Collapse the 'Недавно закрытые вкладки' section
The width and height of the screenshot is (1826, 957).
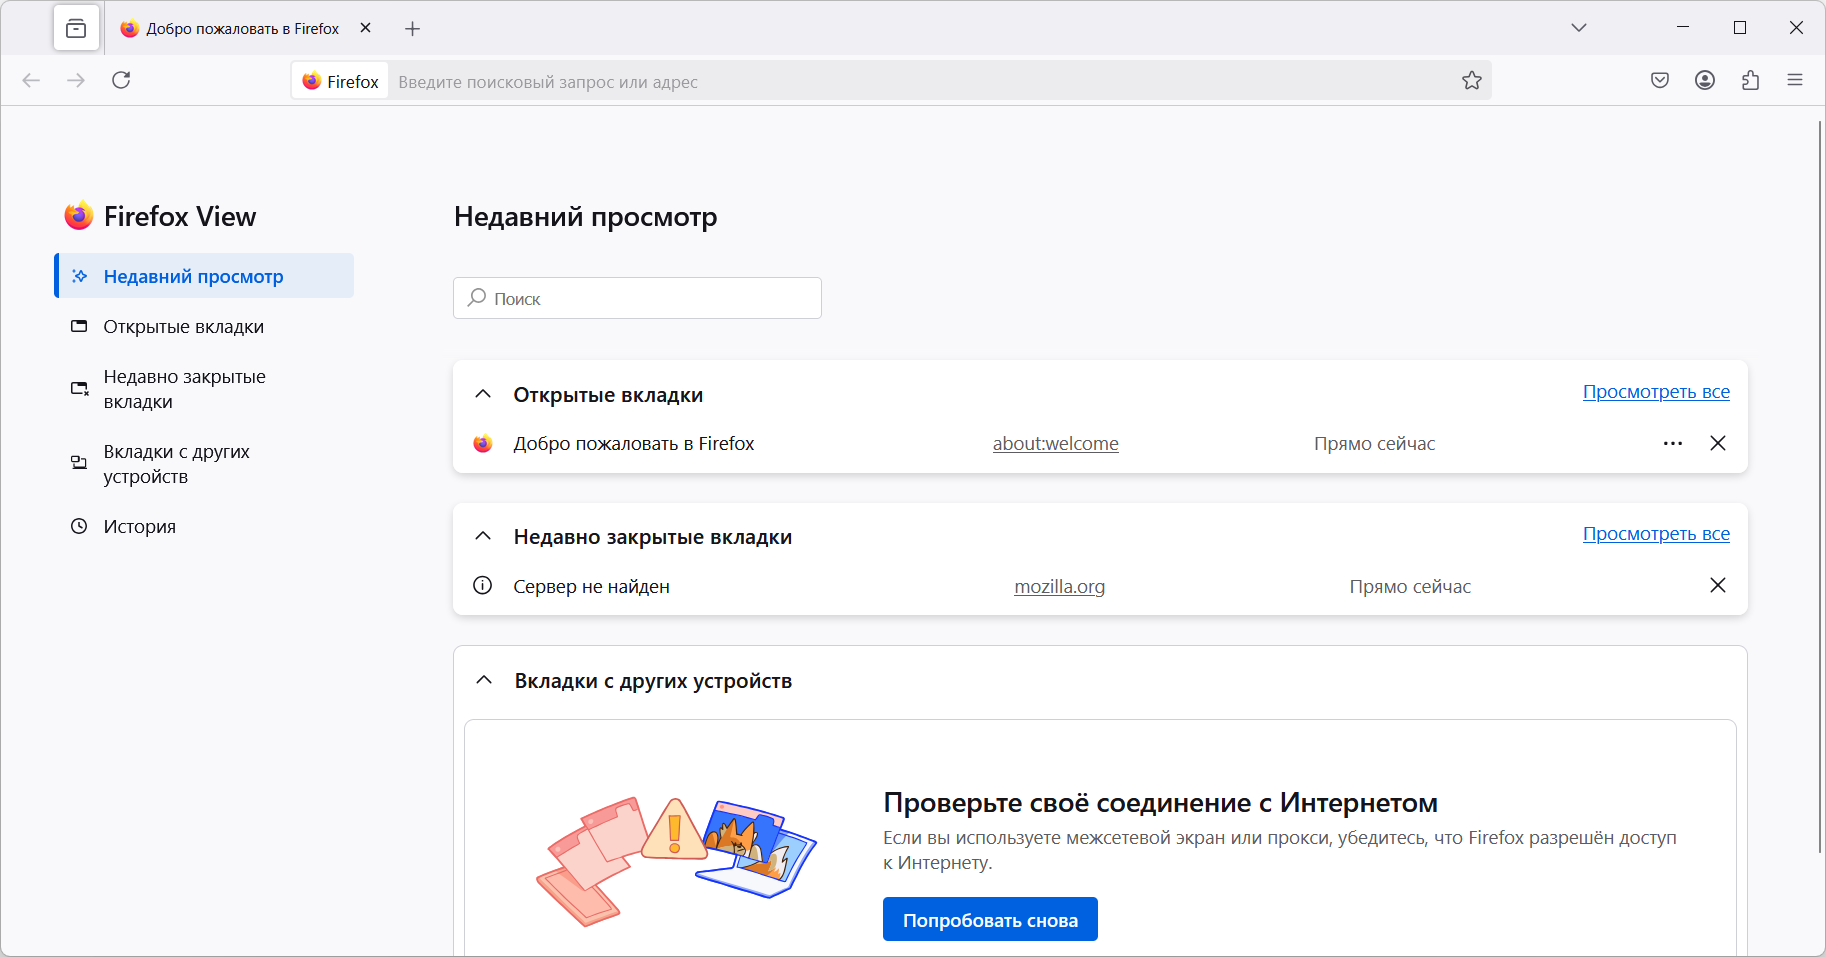(483, 536)
